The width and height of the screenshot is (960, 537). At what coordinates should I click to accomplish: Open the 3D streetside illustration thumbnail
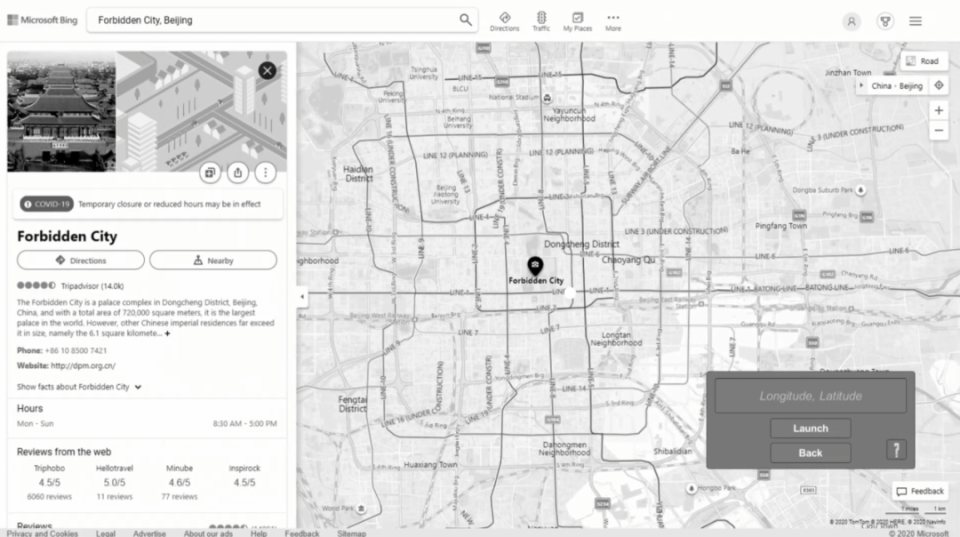pos(201,111)
